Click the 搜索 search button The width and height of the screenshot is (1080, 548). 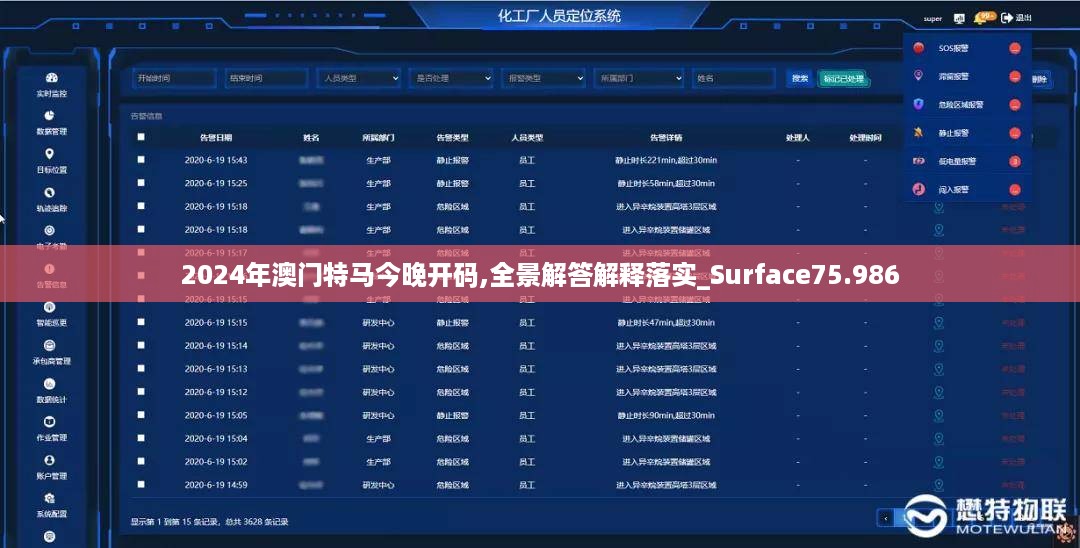coord(800,78)
